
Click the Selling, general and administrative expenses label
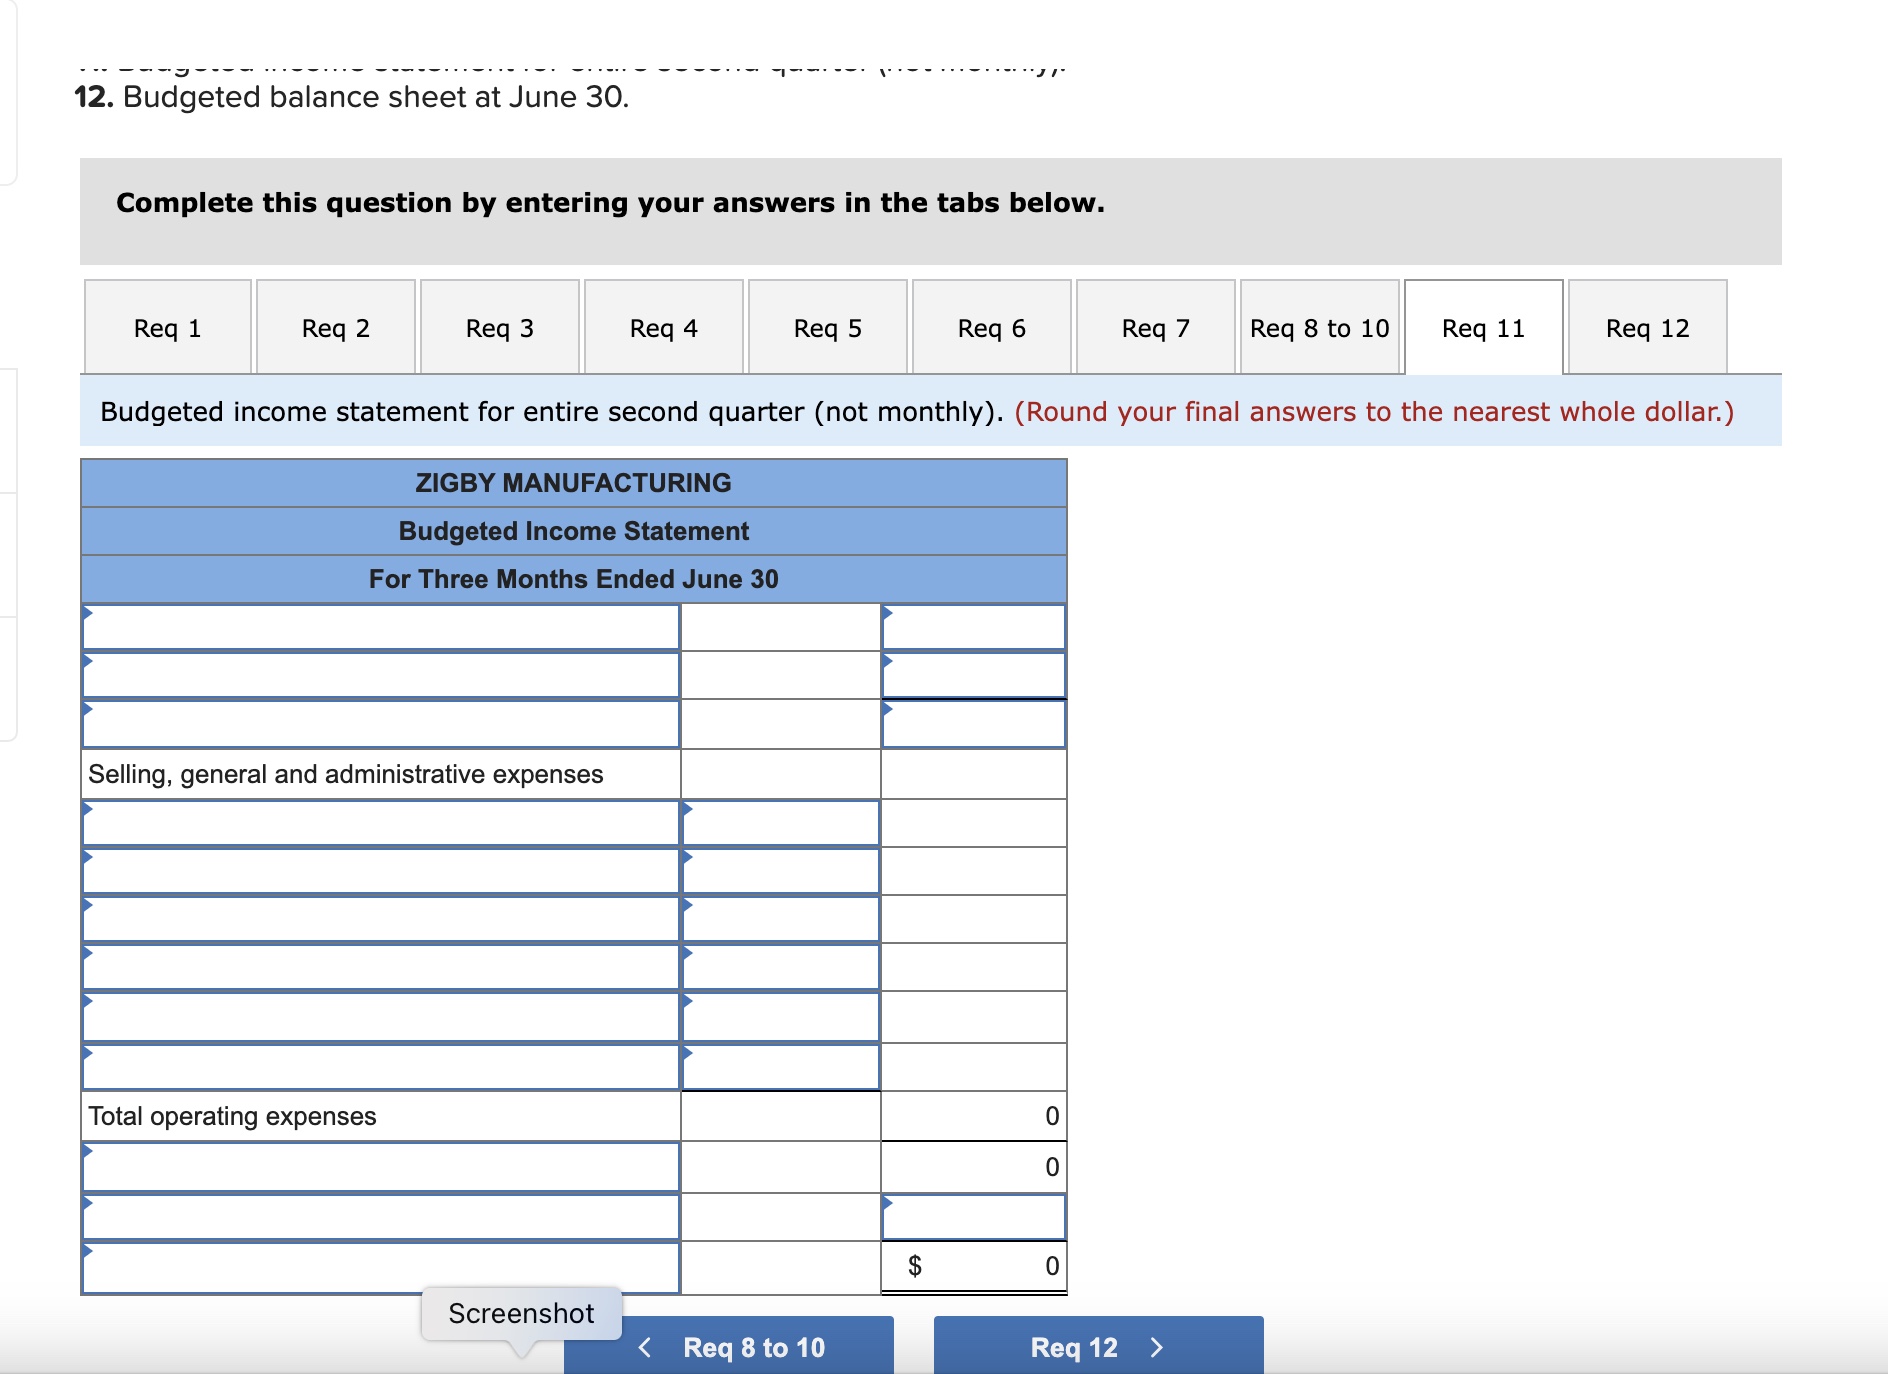346,774
